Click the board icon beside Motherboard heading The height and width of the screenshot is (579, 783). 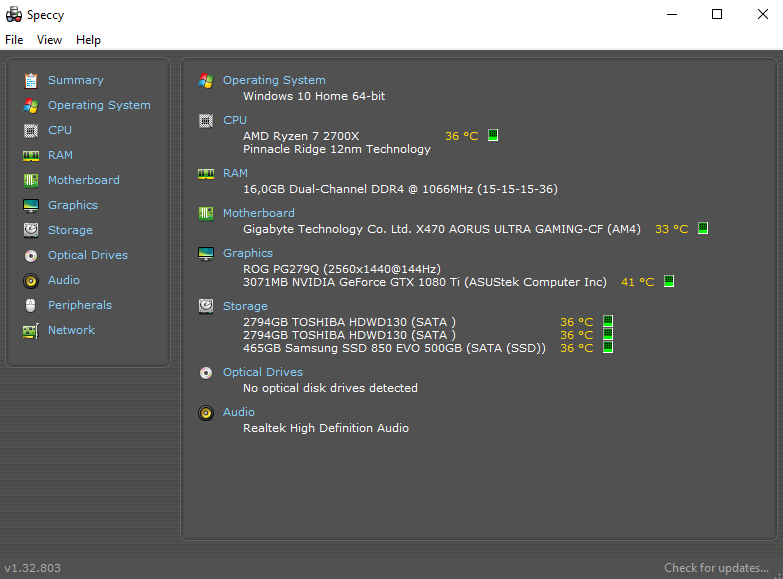click(206, 213)
